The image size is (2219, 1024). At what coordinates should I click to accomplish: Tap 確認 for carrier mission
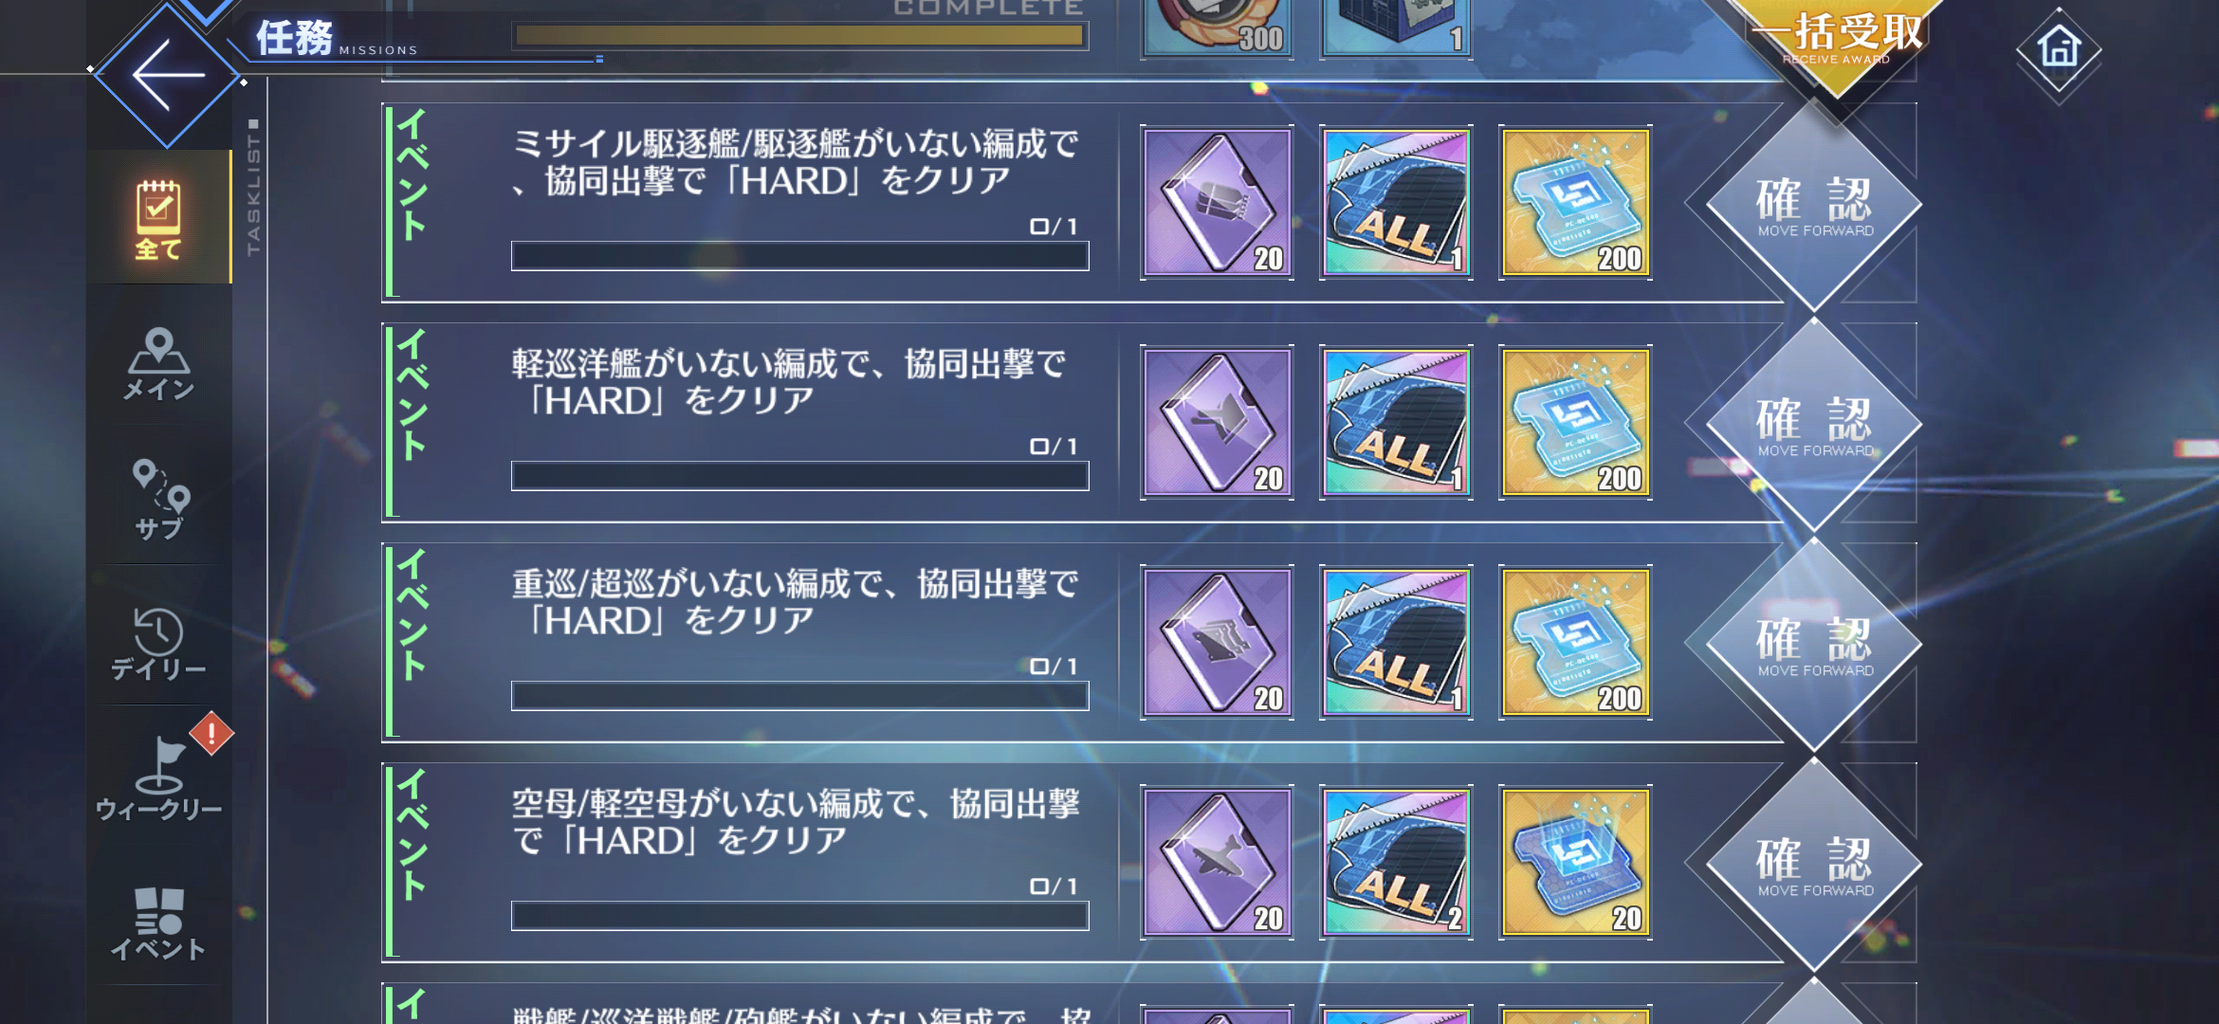pyautogui.click(x=1814, y=864)
